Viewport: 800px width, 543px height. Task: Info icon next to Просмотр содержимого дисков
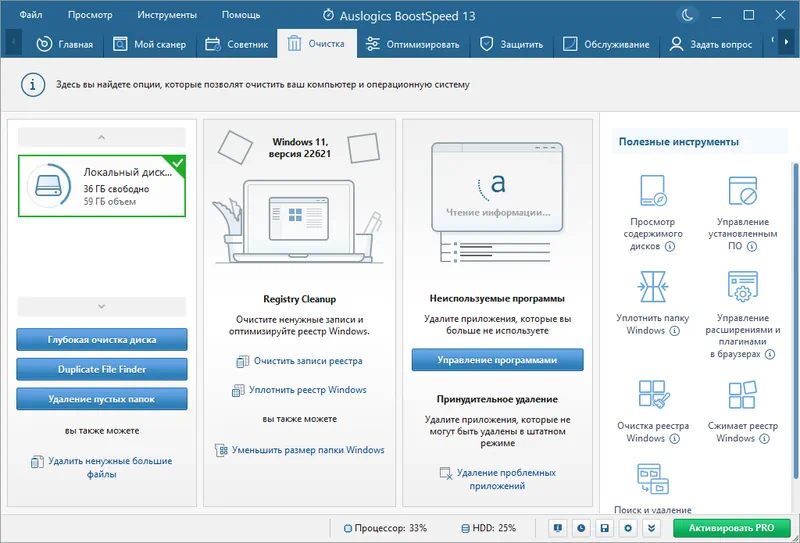670,246
